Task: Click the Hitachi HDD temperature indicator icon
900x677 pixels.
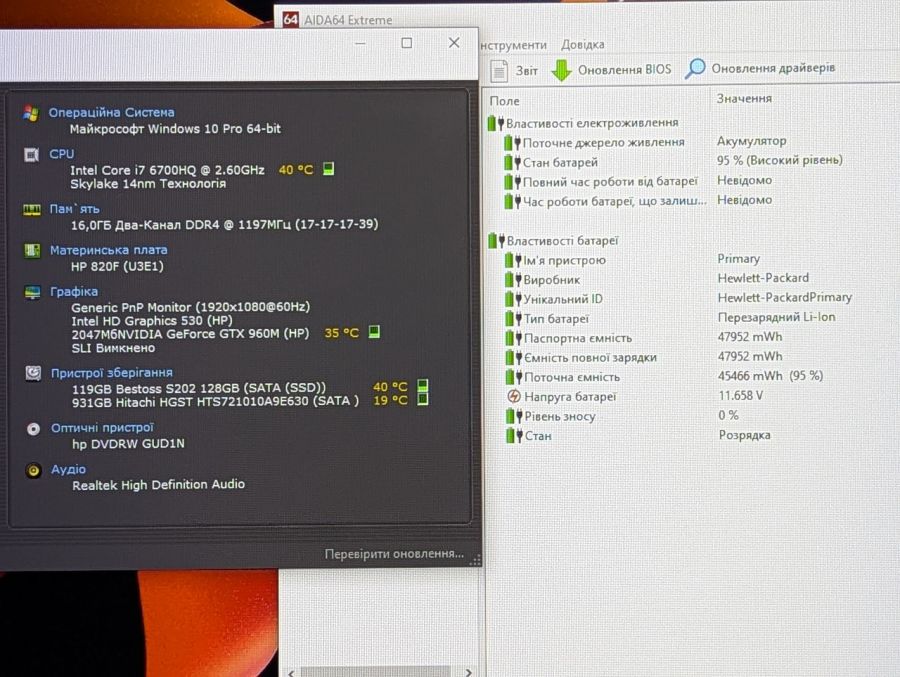Action: [x=423, y=399]
